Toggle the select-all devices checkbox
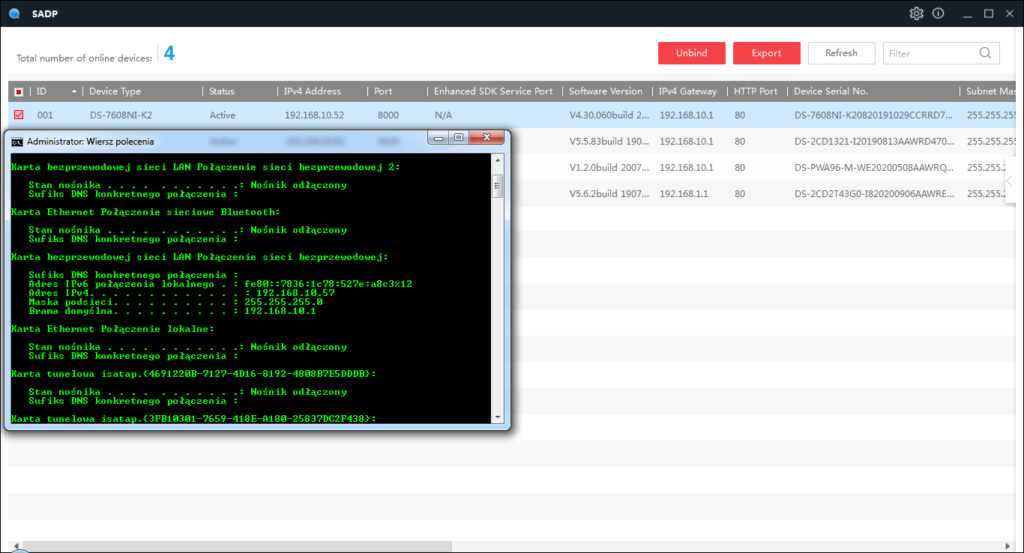The width and height of the screenshot is (1024, 553). (19, 91)
